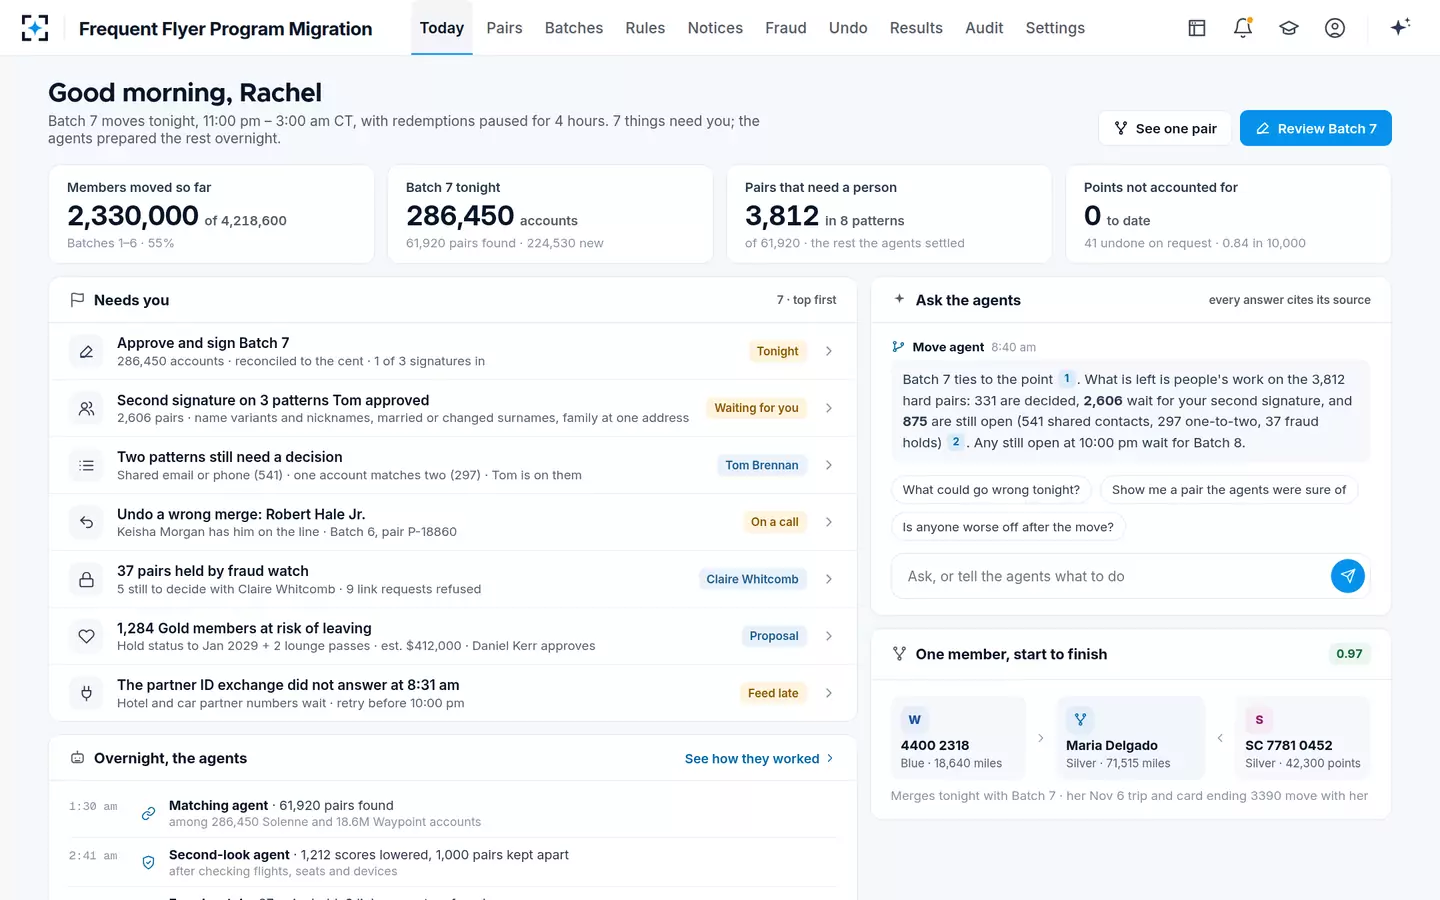Click the graduation cap learning icon
The width and height of the screenshot is (1440, 900).
[1289, 28]
